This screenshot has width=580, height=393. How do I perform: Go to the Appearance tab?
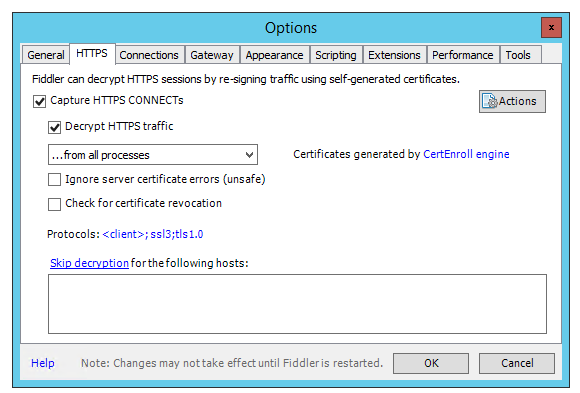point(274,55)
